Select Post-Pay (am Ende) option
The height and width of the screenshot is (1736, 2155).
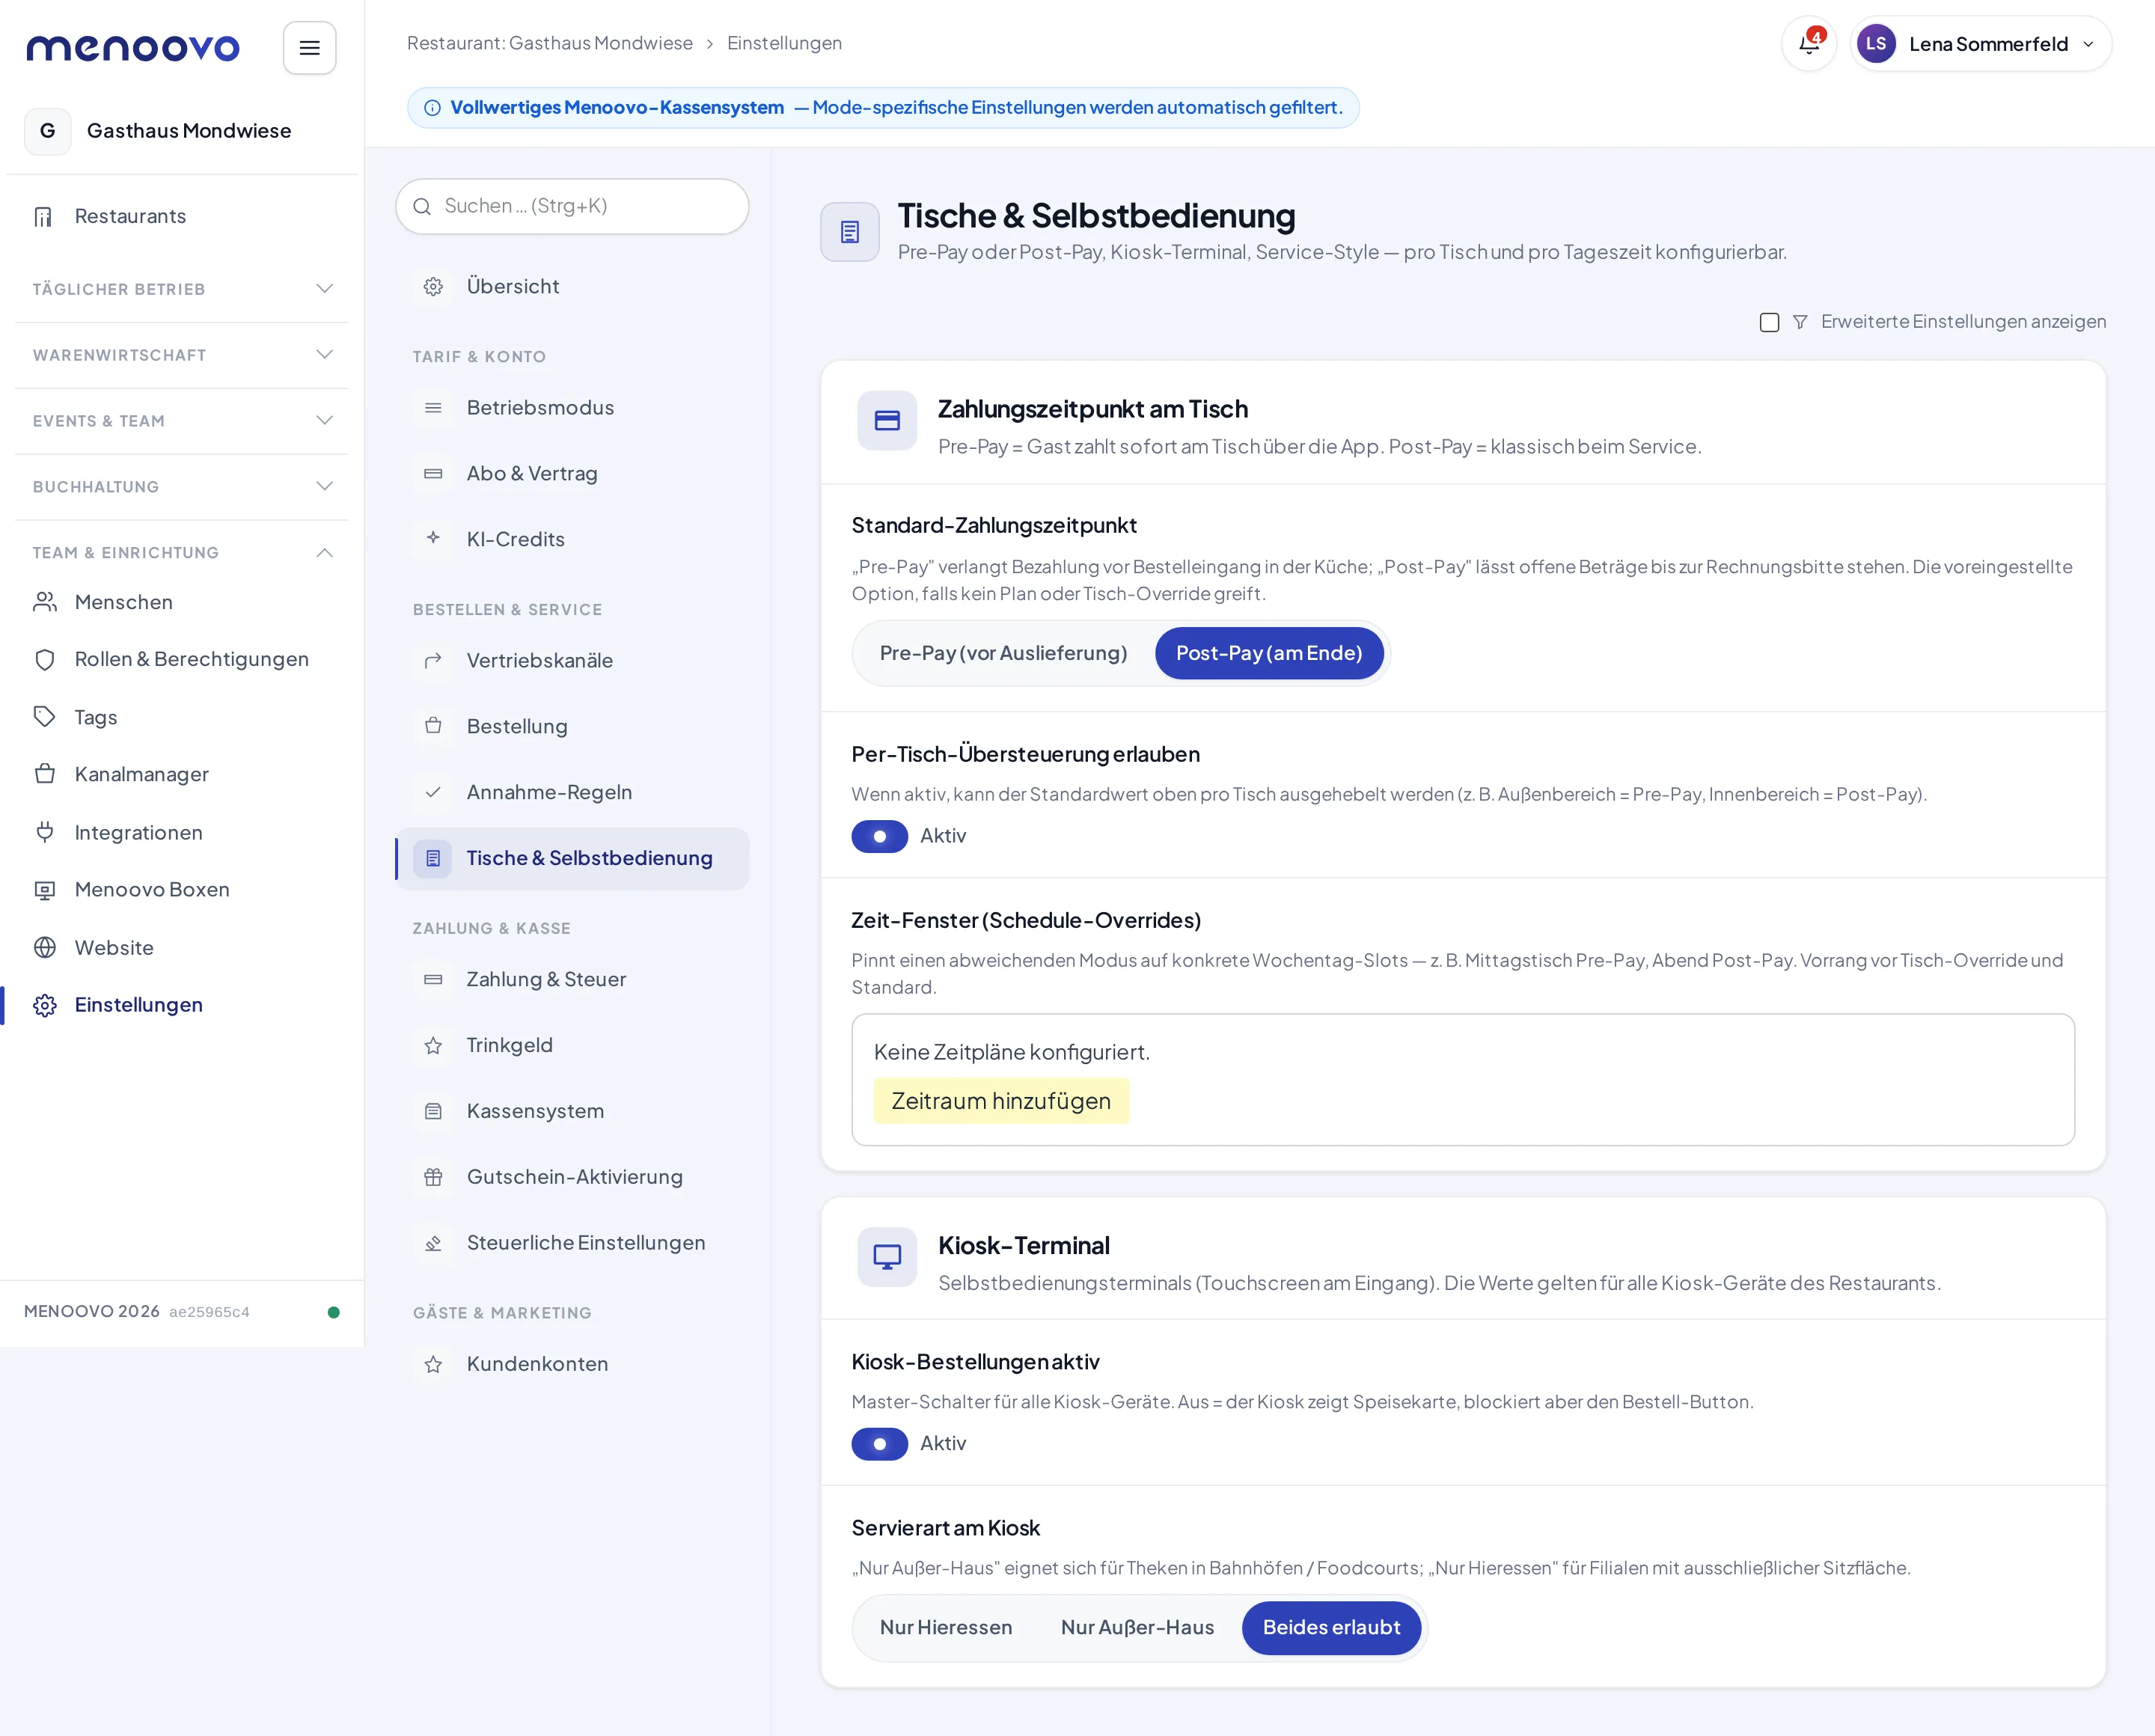[x=1269, y=653]
